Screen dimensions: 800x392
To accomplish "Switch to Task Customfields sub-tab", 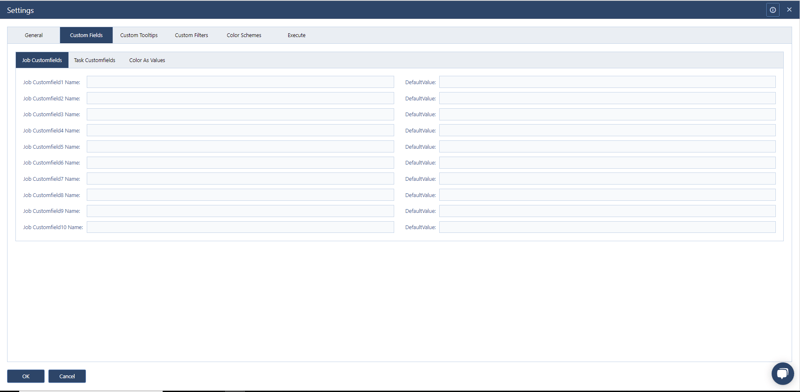I will (x=94, y=60).
